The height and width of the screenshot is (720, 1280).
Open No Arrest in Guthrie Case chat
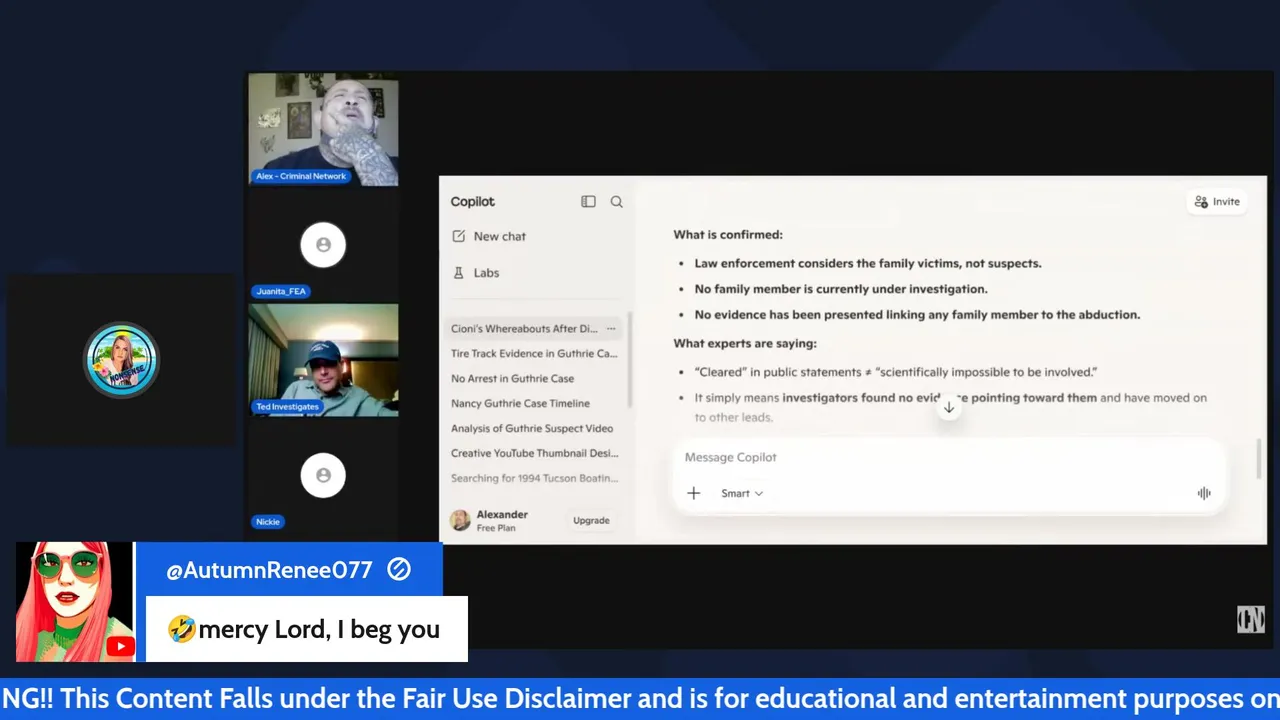click(512, 378)
